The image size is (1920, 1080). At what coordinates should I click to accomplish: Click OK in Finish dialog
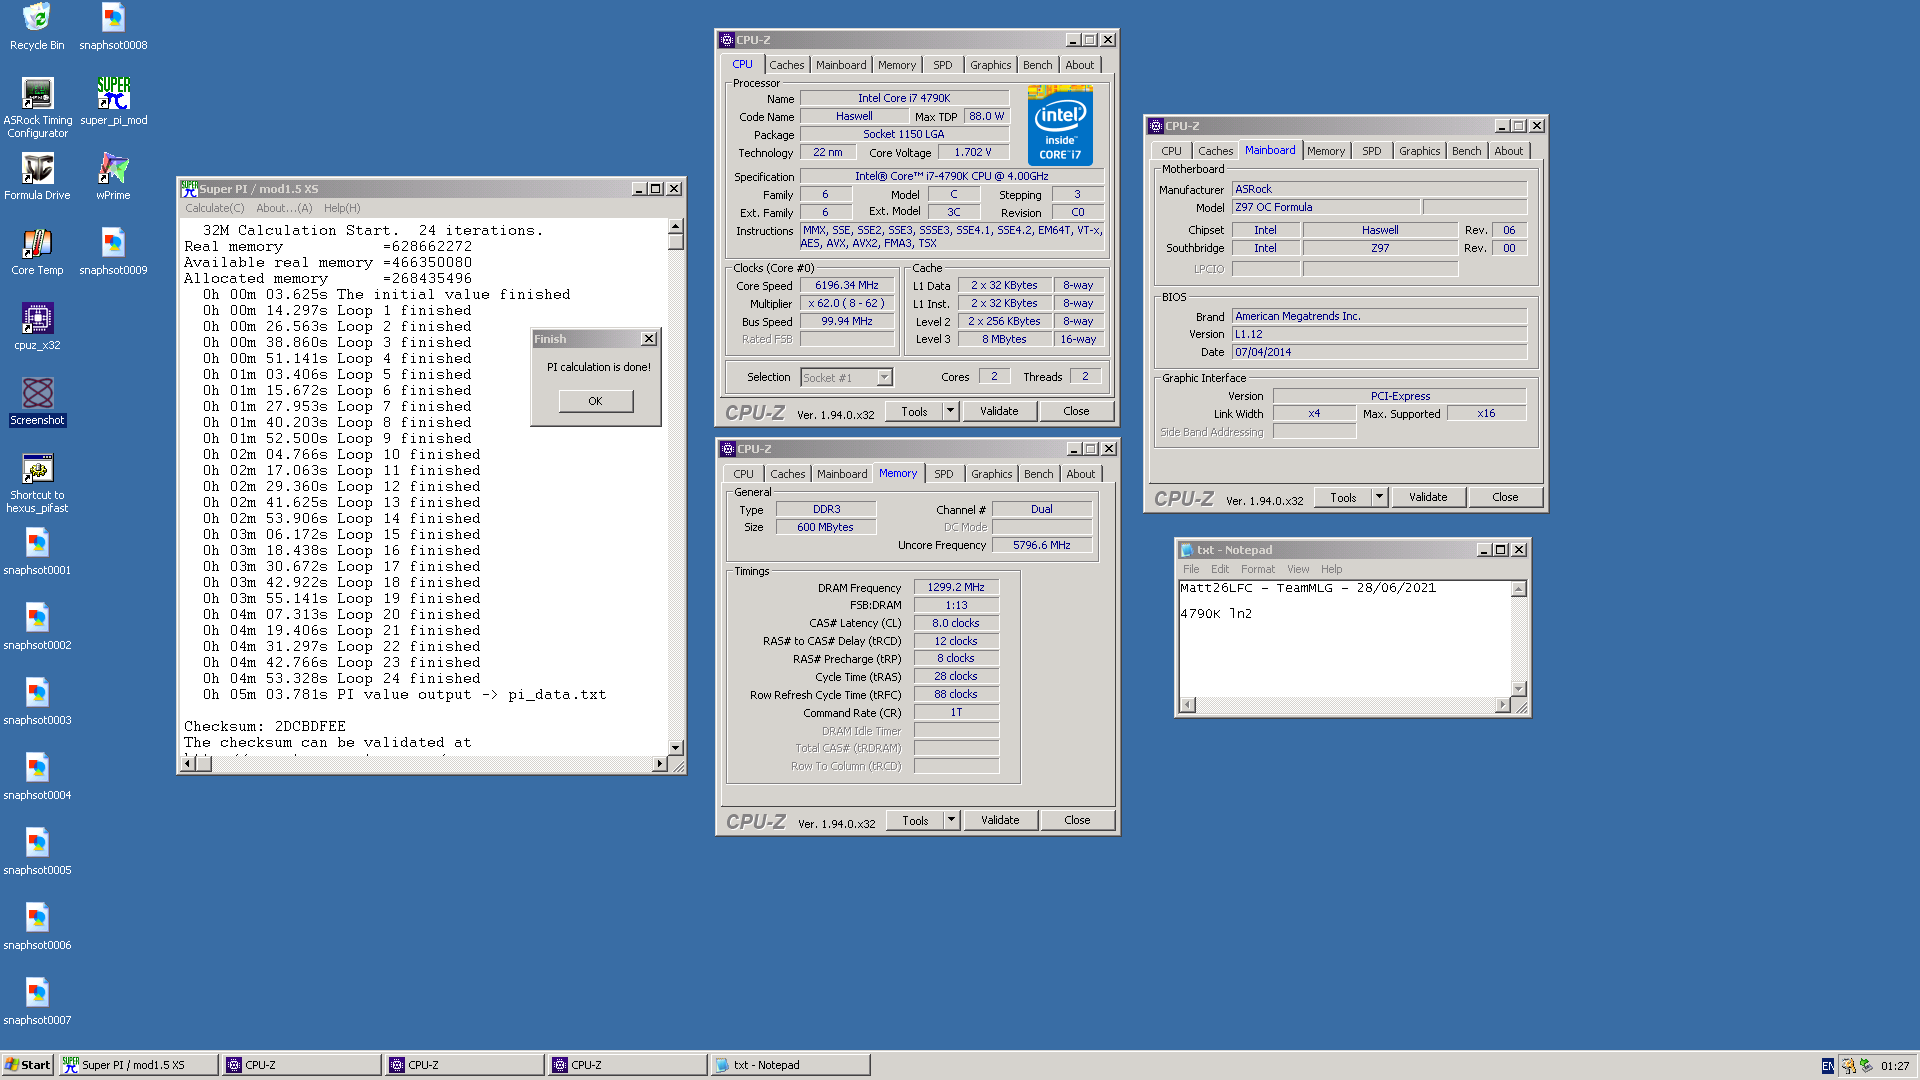coord(595,401)
